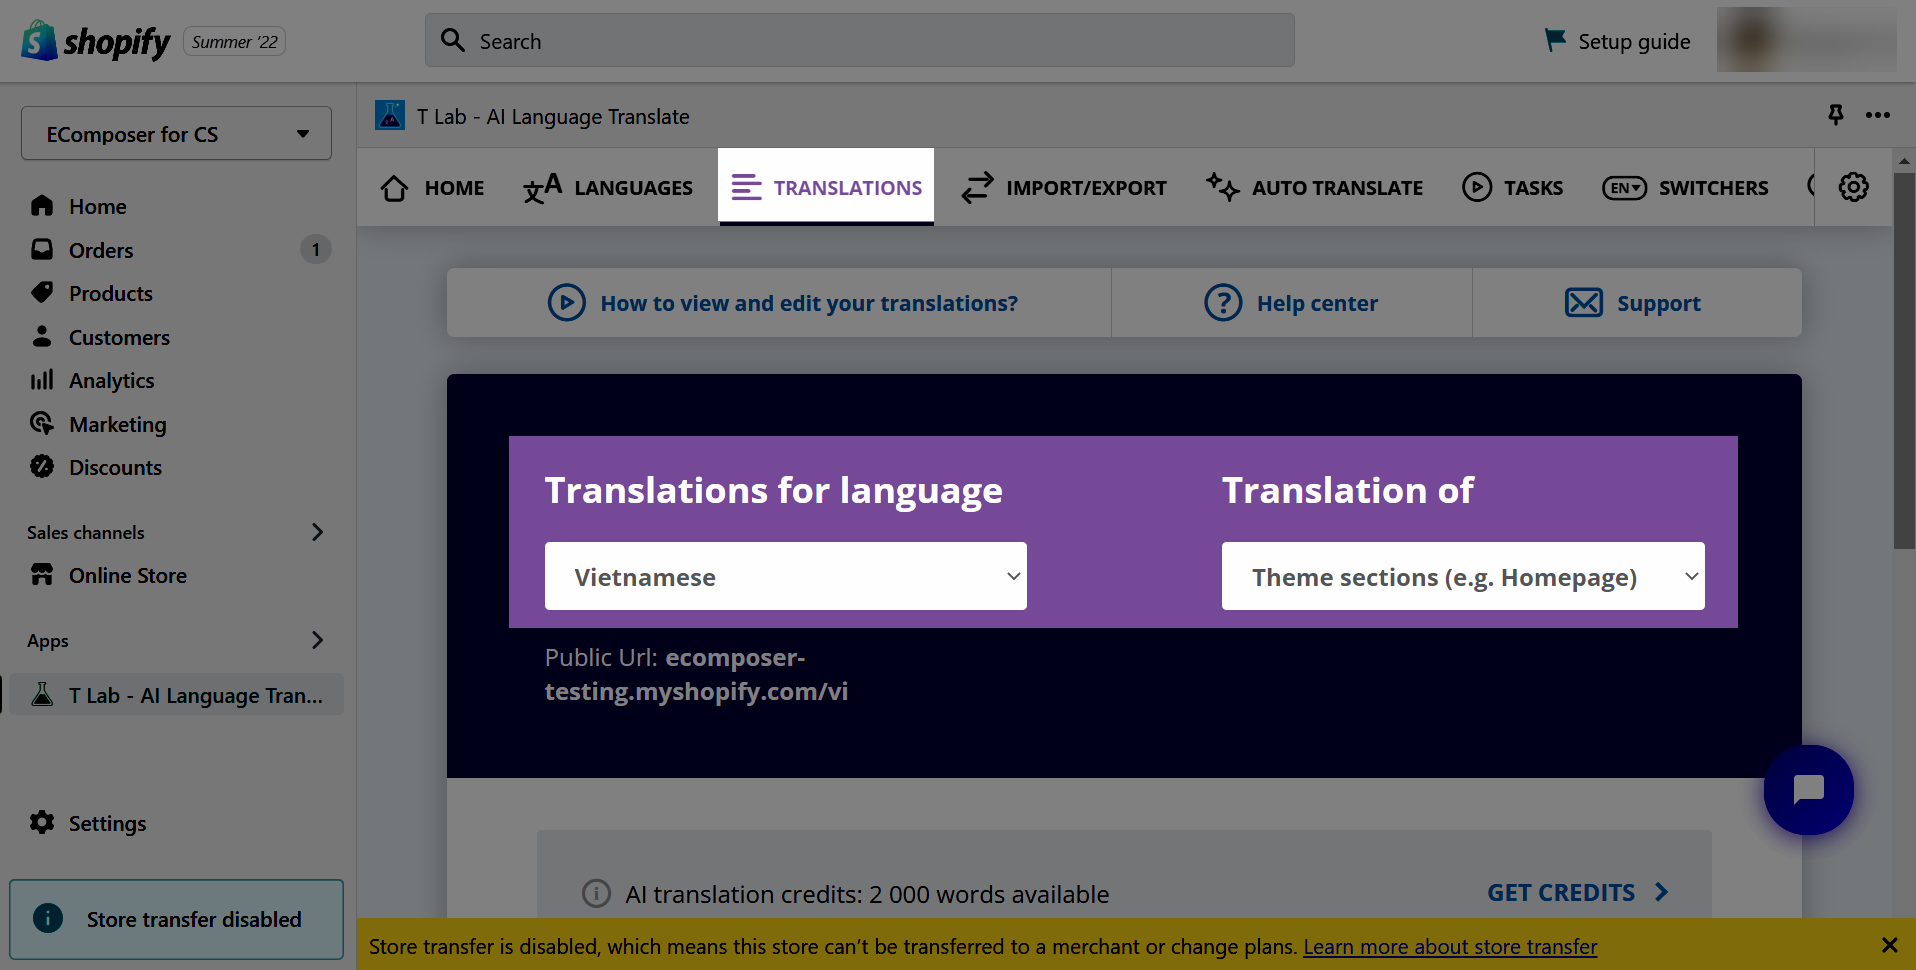Image resolution: width=1916 pixels, height=970 pixels.
Task: Click the Get Credits button
Action: click(1575, 892)
